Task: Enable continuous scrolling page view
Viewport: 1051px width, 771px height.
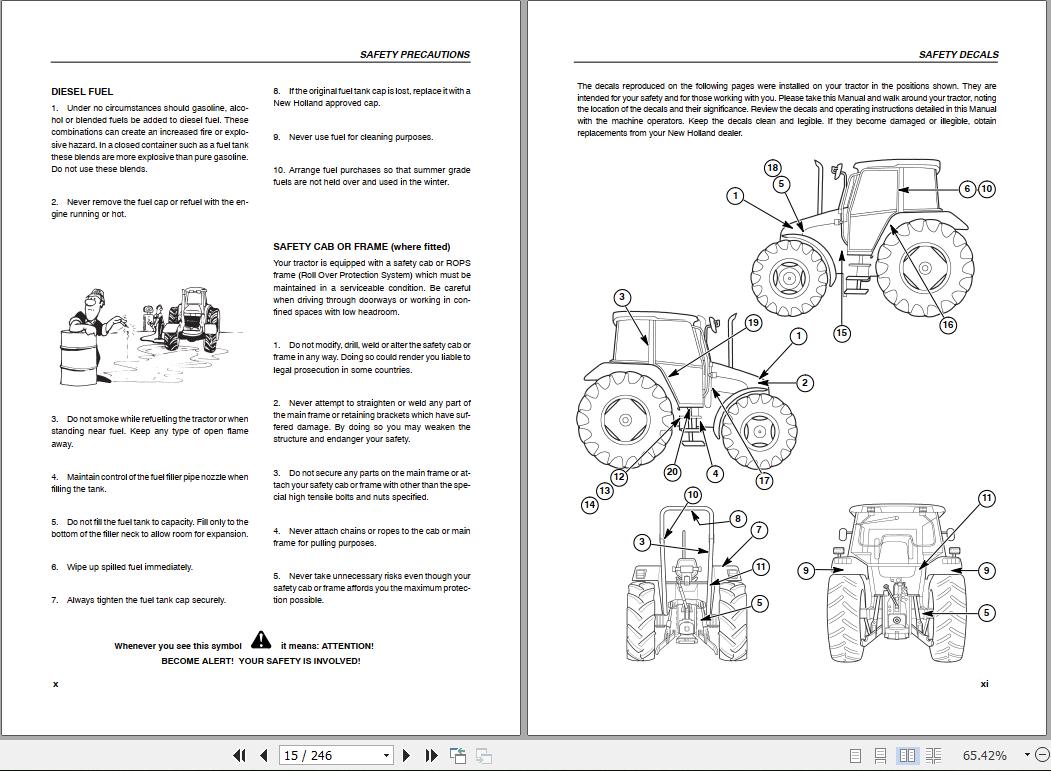Action: coord(879,755)
